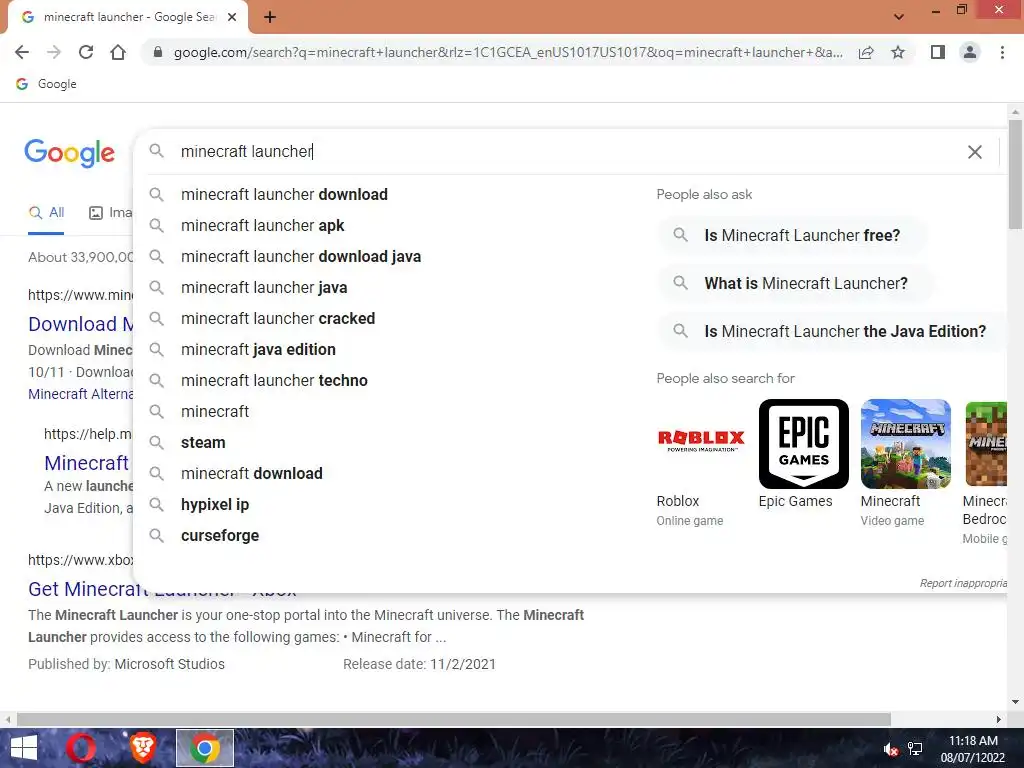The height and width of the screenshot is (768, 1024).
Task: Launch Brave browser from the taskbar
Action: 142,748
